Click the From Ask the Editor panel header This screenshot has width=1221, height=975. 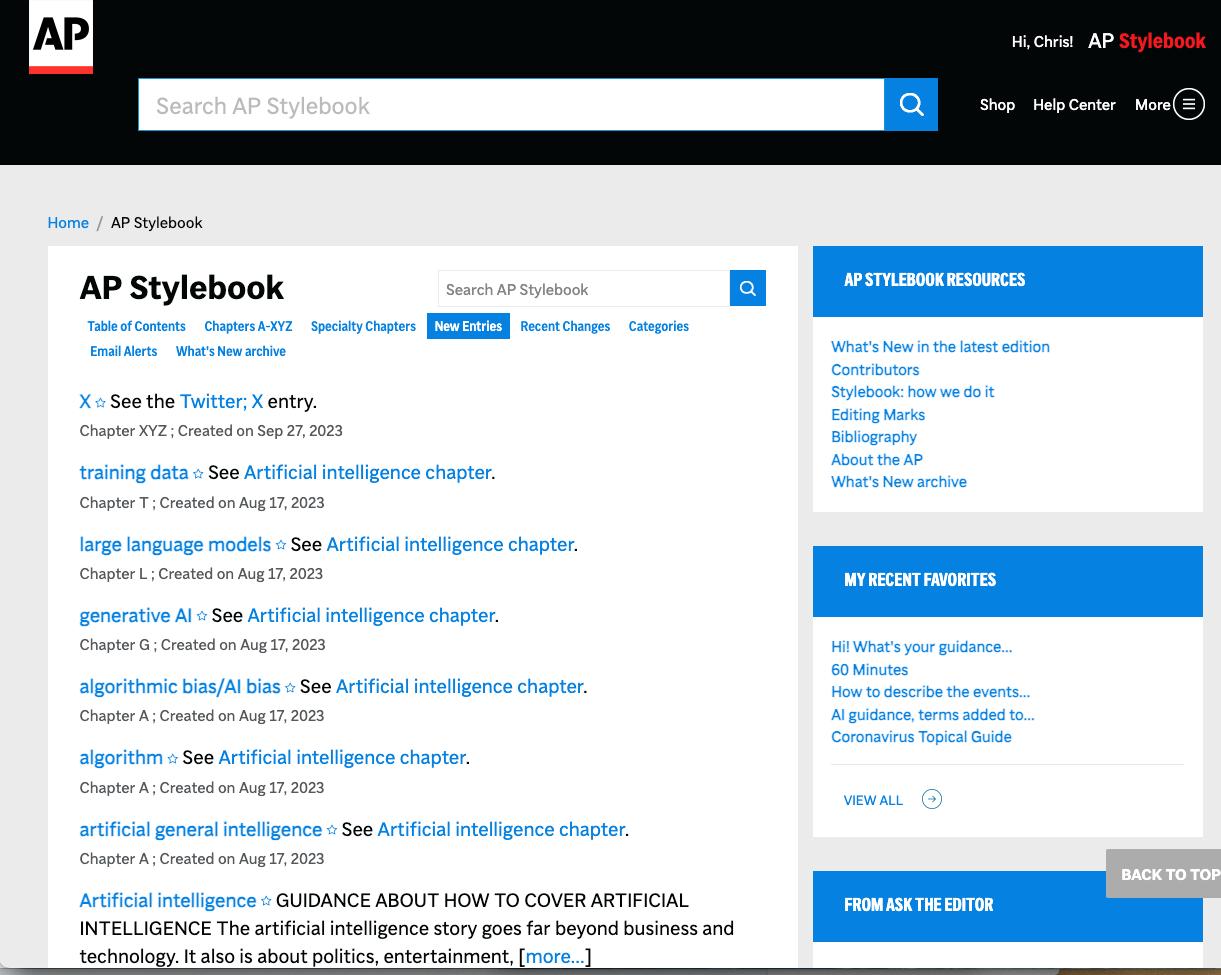point(1008,906)
